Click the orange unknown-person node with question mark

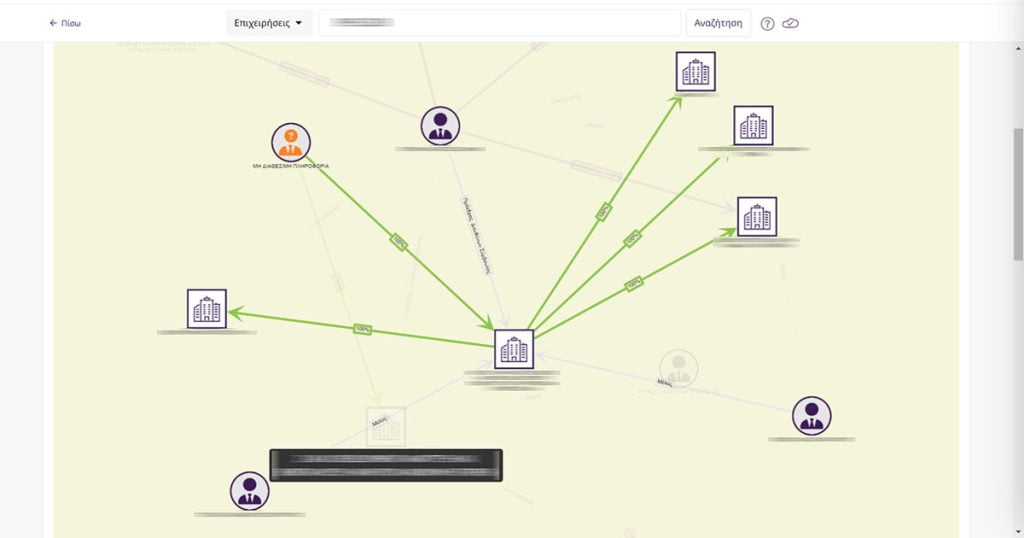290,143
